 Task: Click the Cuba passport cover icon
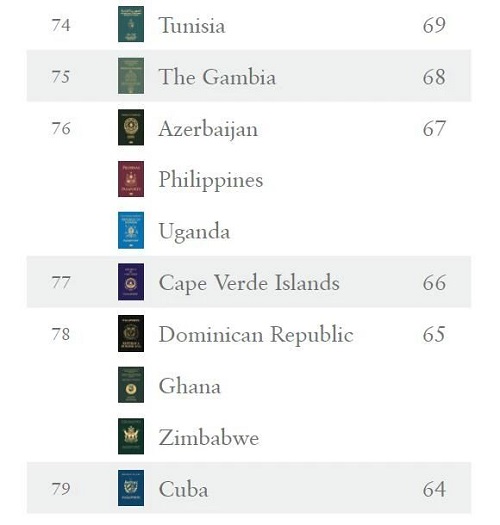coord(131,488)
